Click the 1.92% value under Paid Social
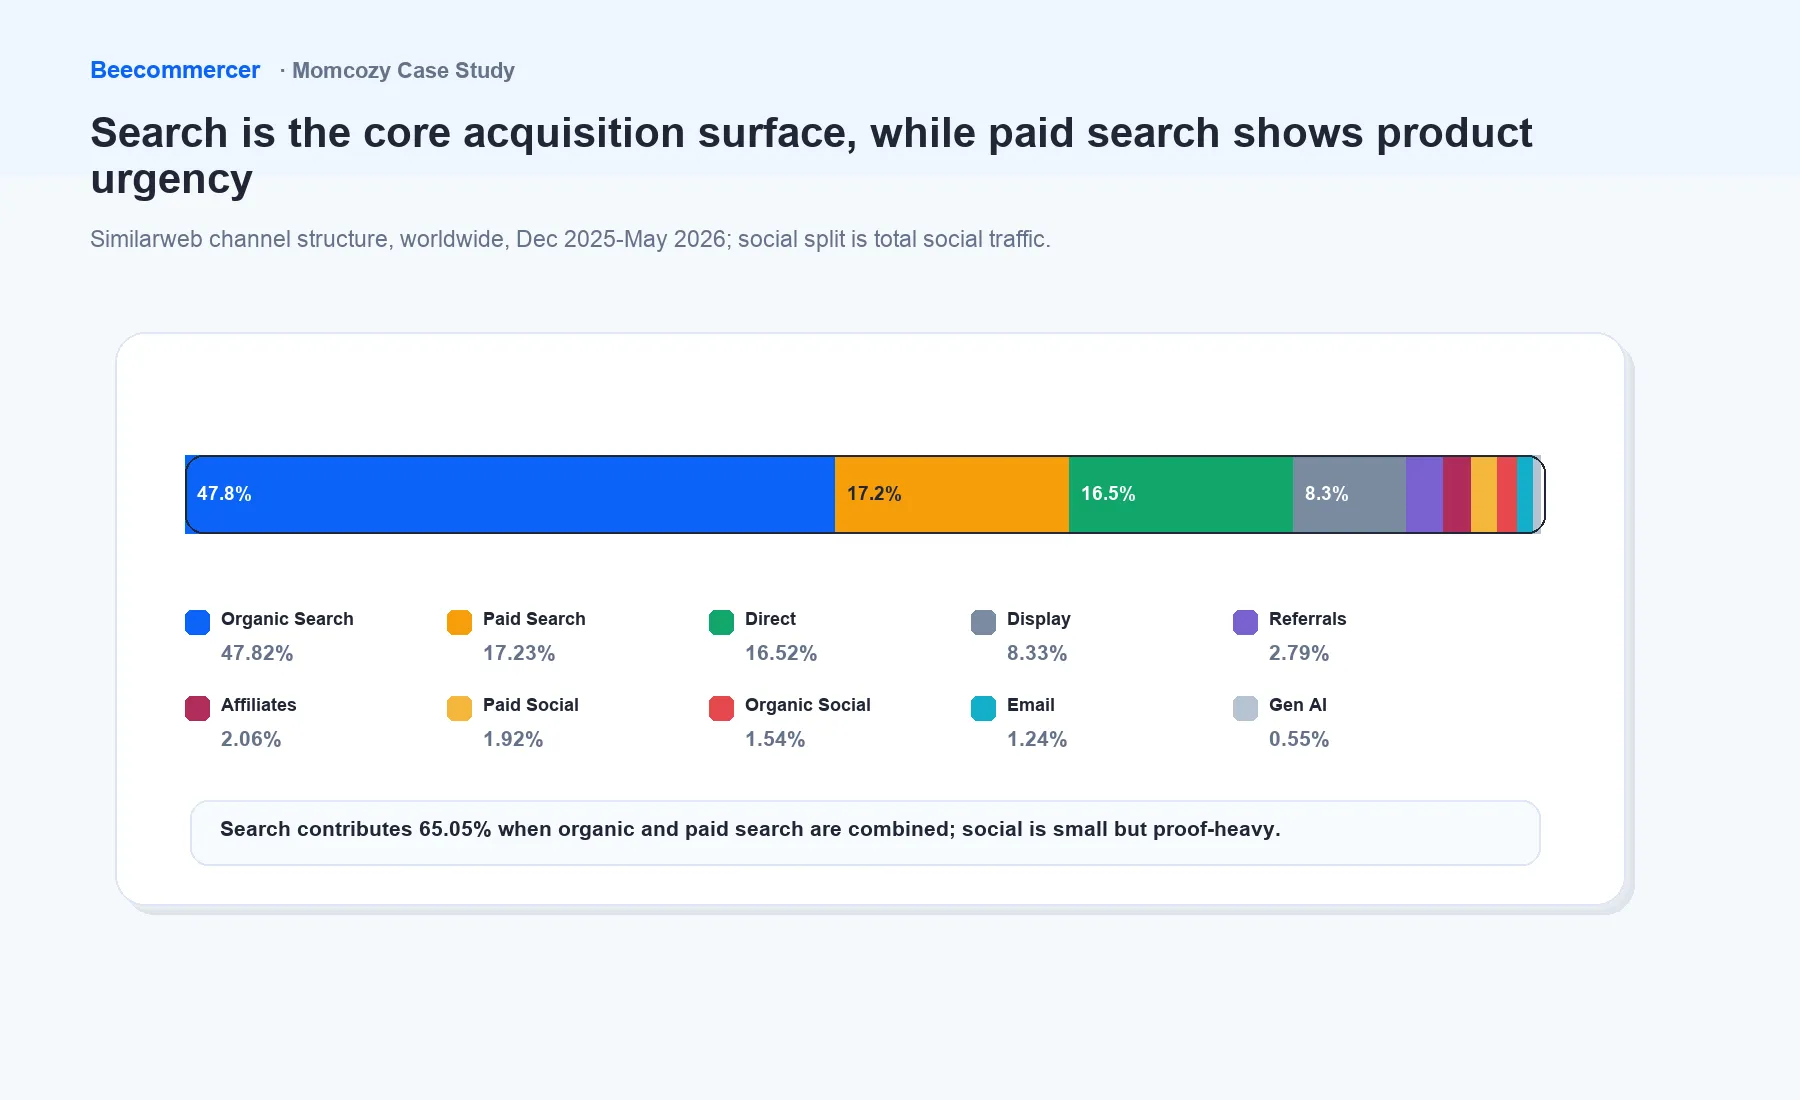This screenshot has width=1800, height=1100. tap(513, 739)
